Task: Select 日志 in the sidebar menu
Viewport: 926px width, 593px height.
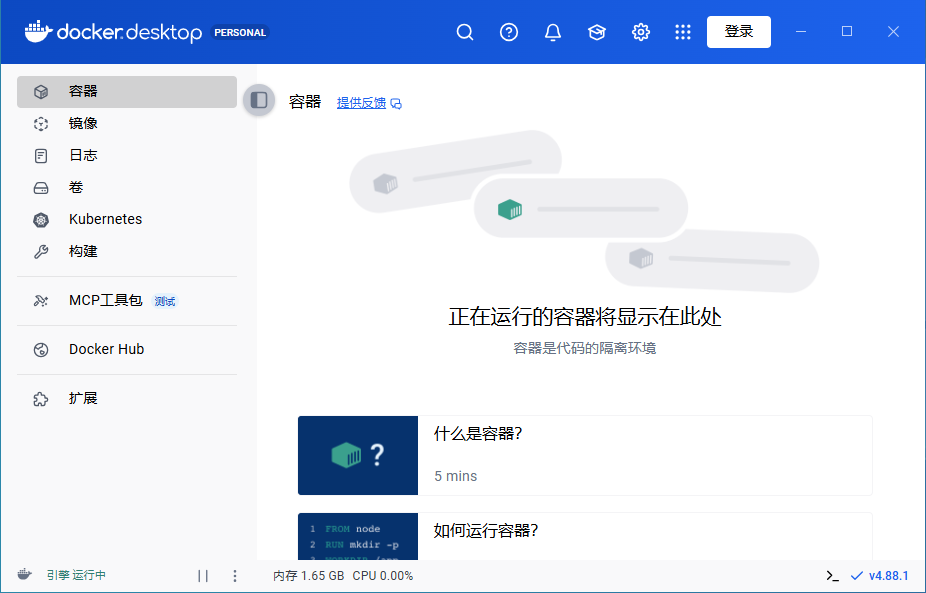Action: [x=127, y=155]
